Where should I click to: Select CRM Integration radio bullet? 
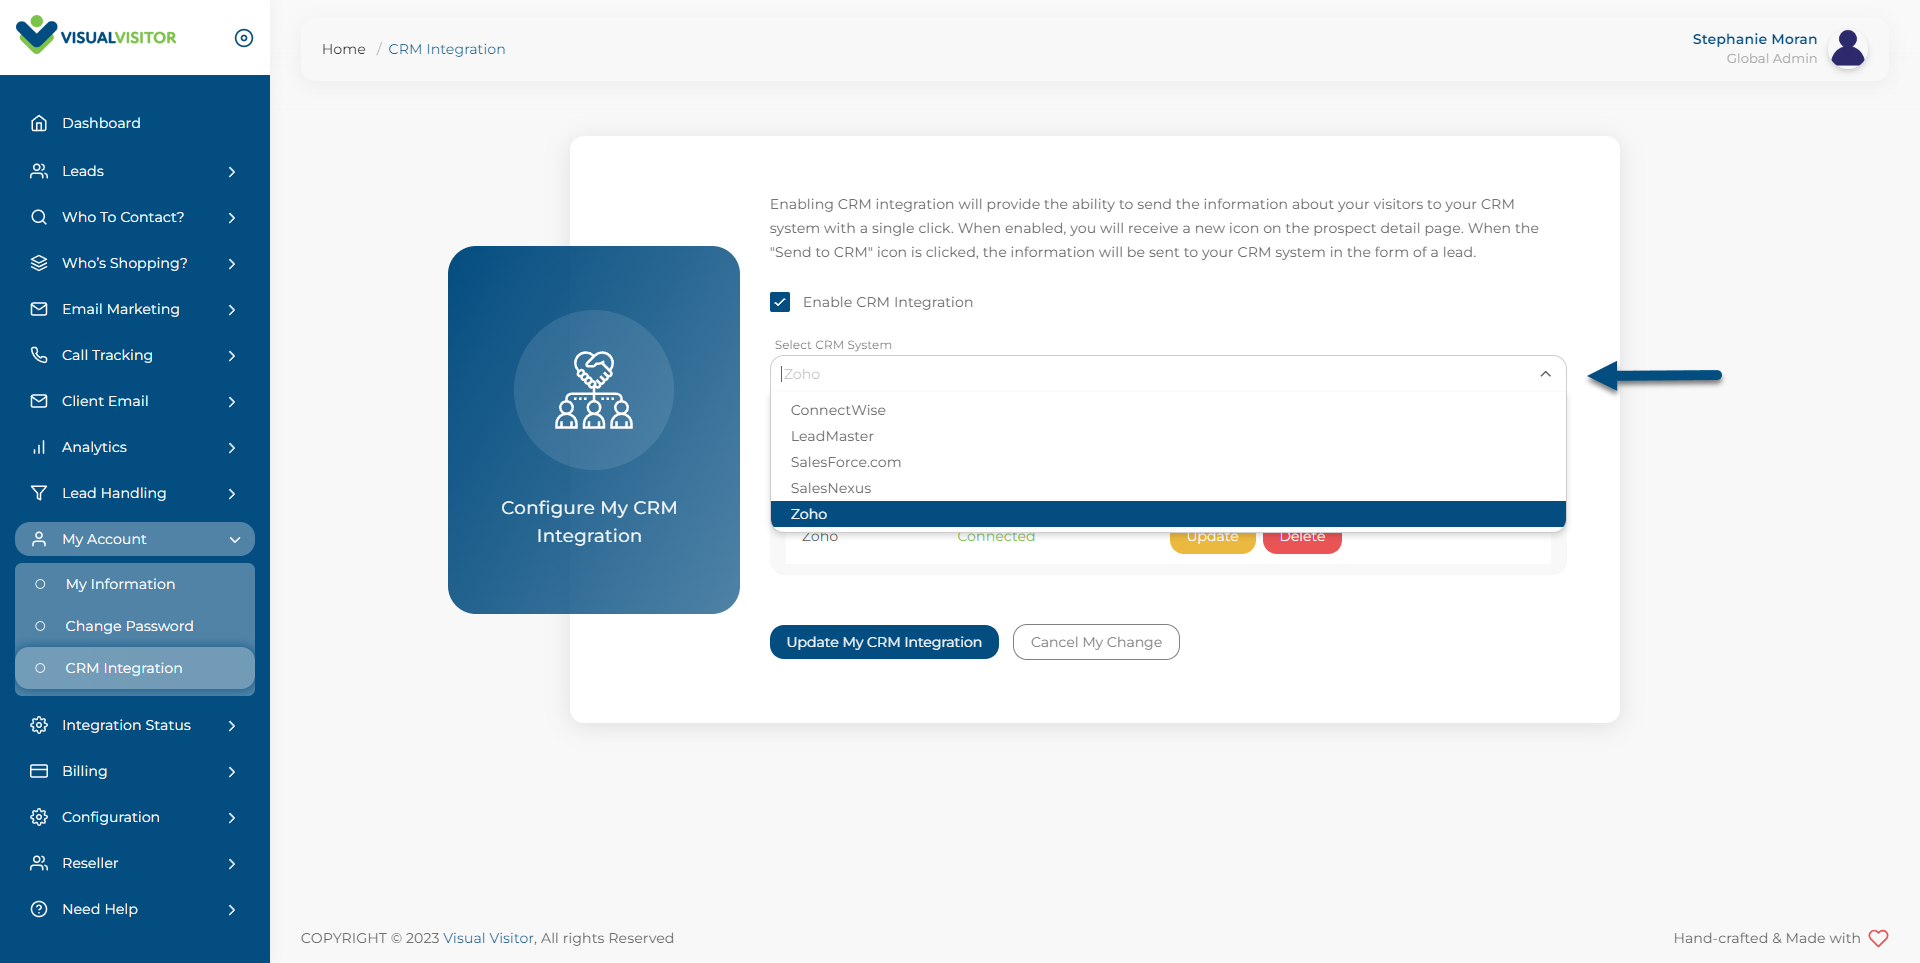[40, 668]
